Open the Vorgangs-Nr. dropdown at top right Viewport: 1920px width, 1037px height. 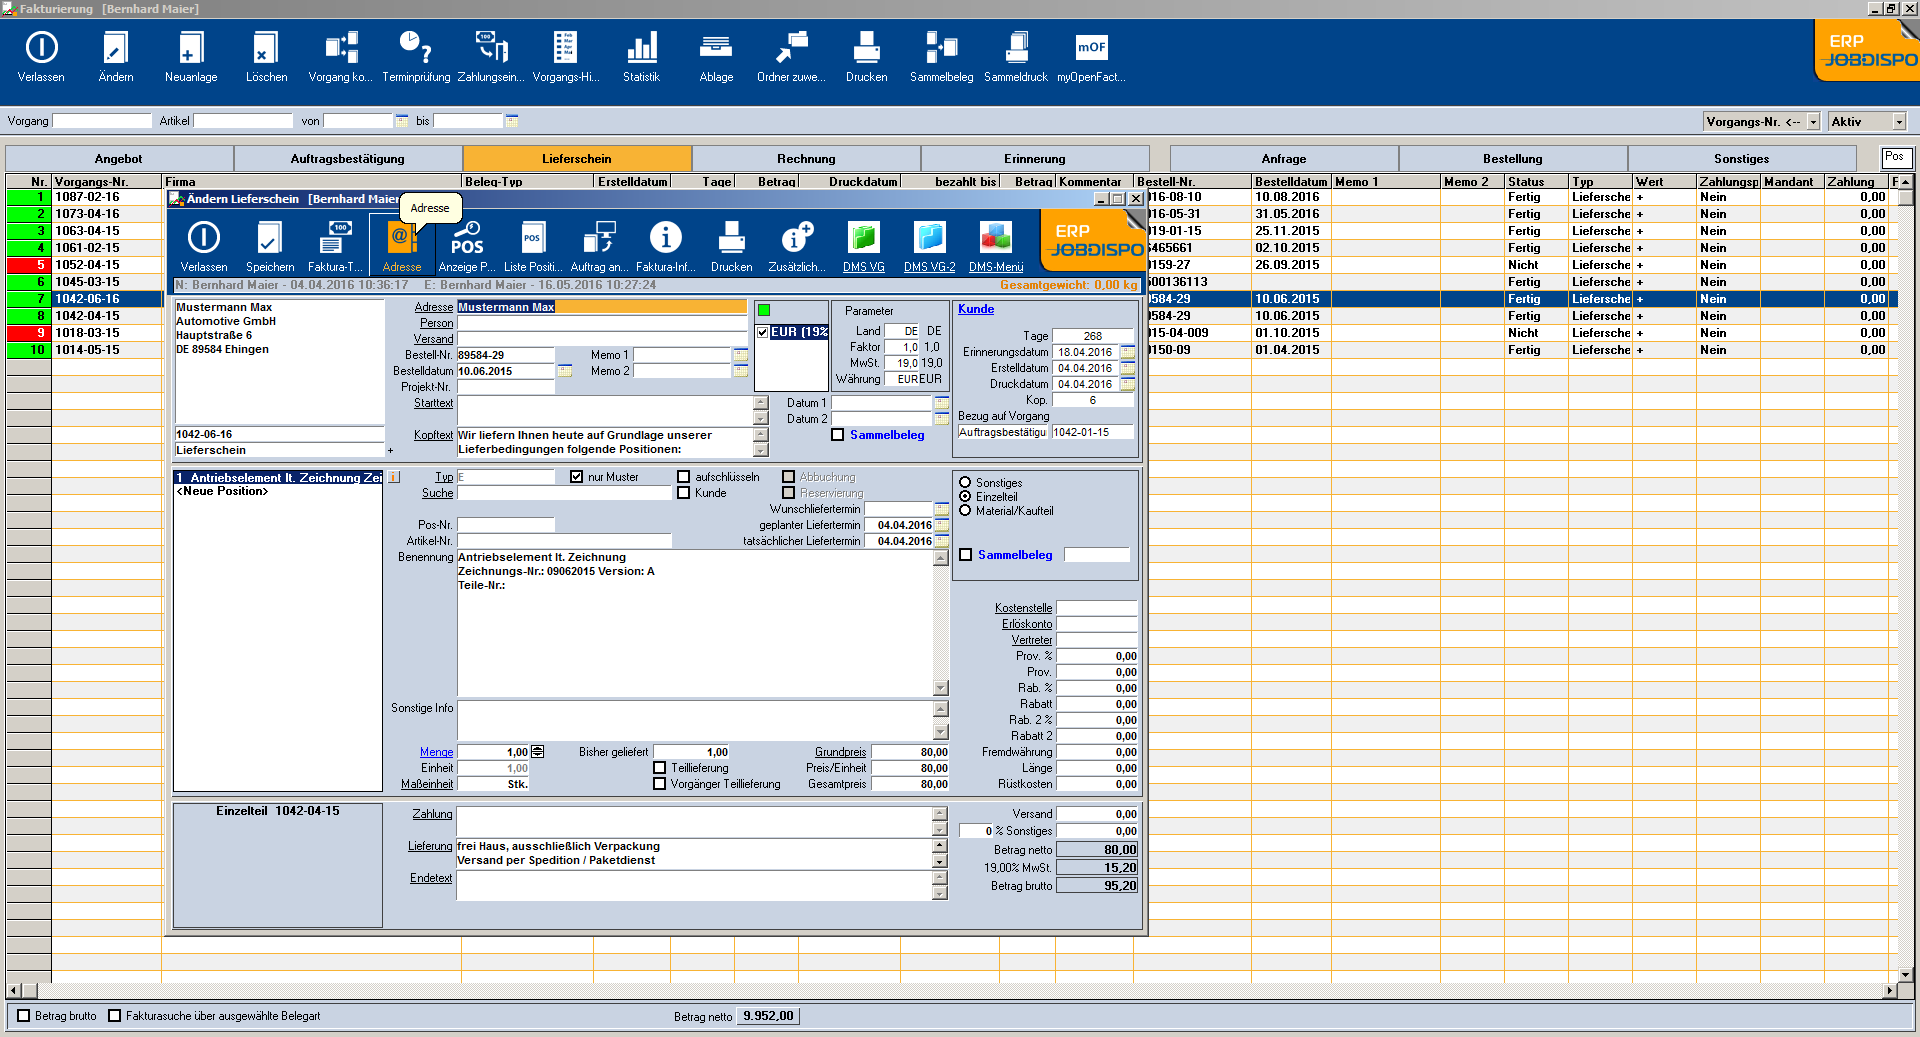[1812, 120]
